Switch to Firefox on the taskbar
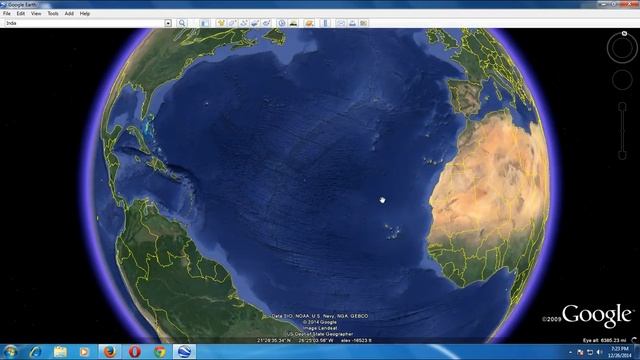Screen dimensions: 640x360 109,351
